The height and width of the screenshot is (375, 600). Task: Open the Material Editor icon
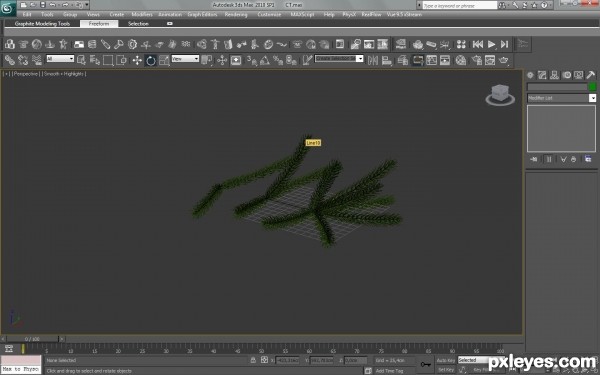(461, 60)
